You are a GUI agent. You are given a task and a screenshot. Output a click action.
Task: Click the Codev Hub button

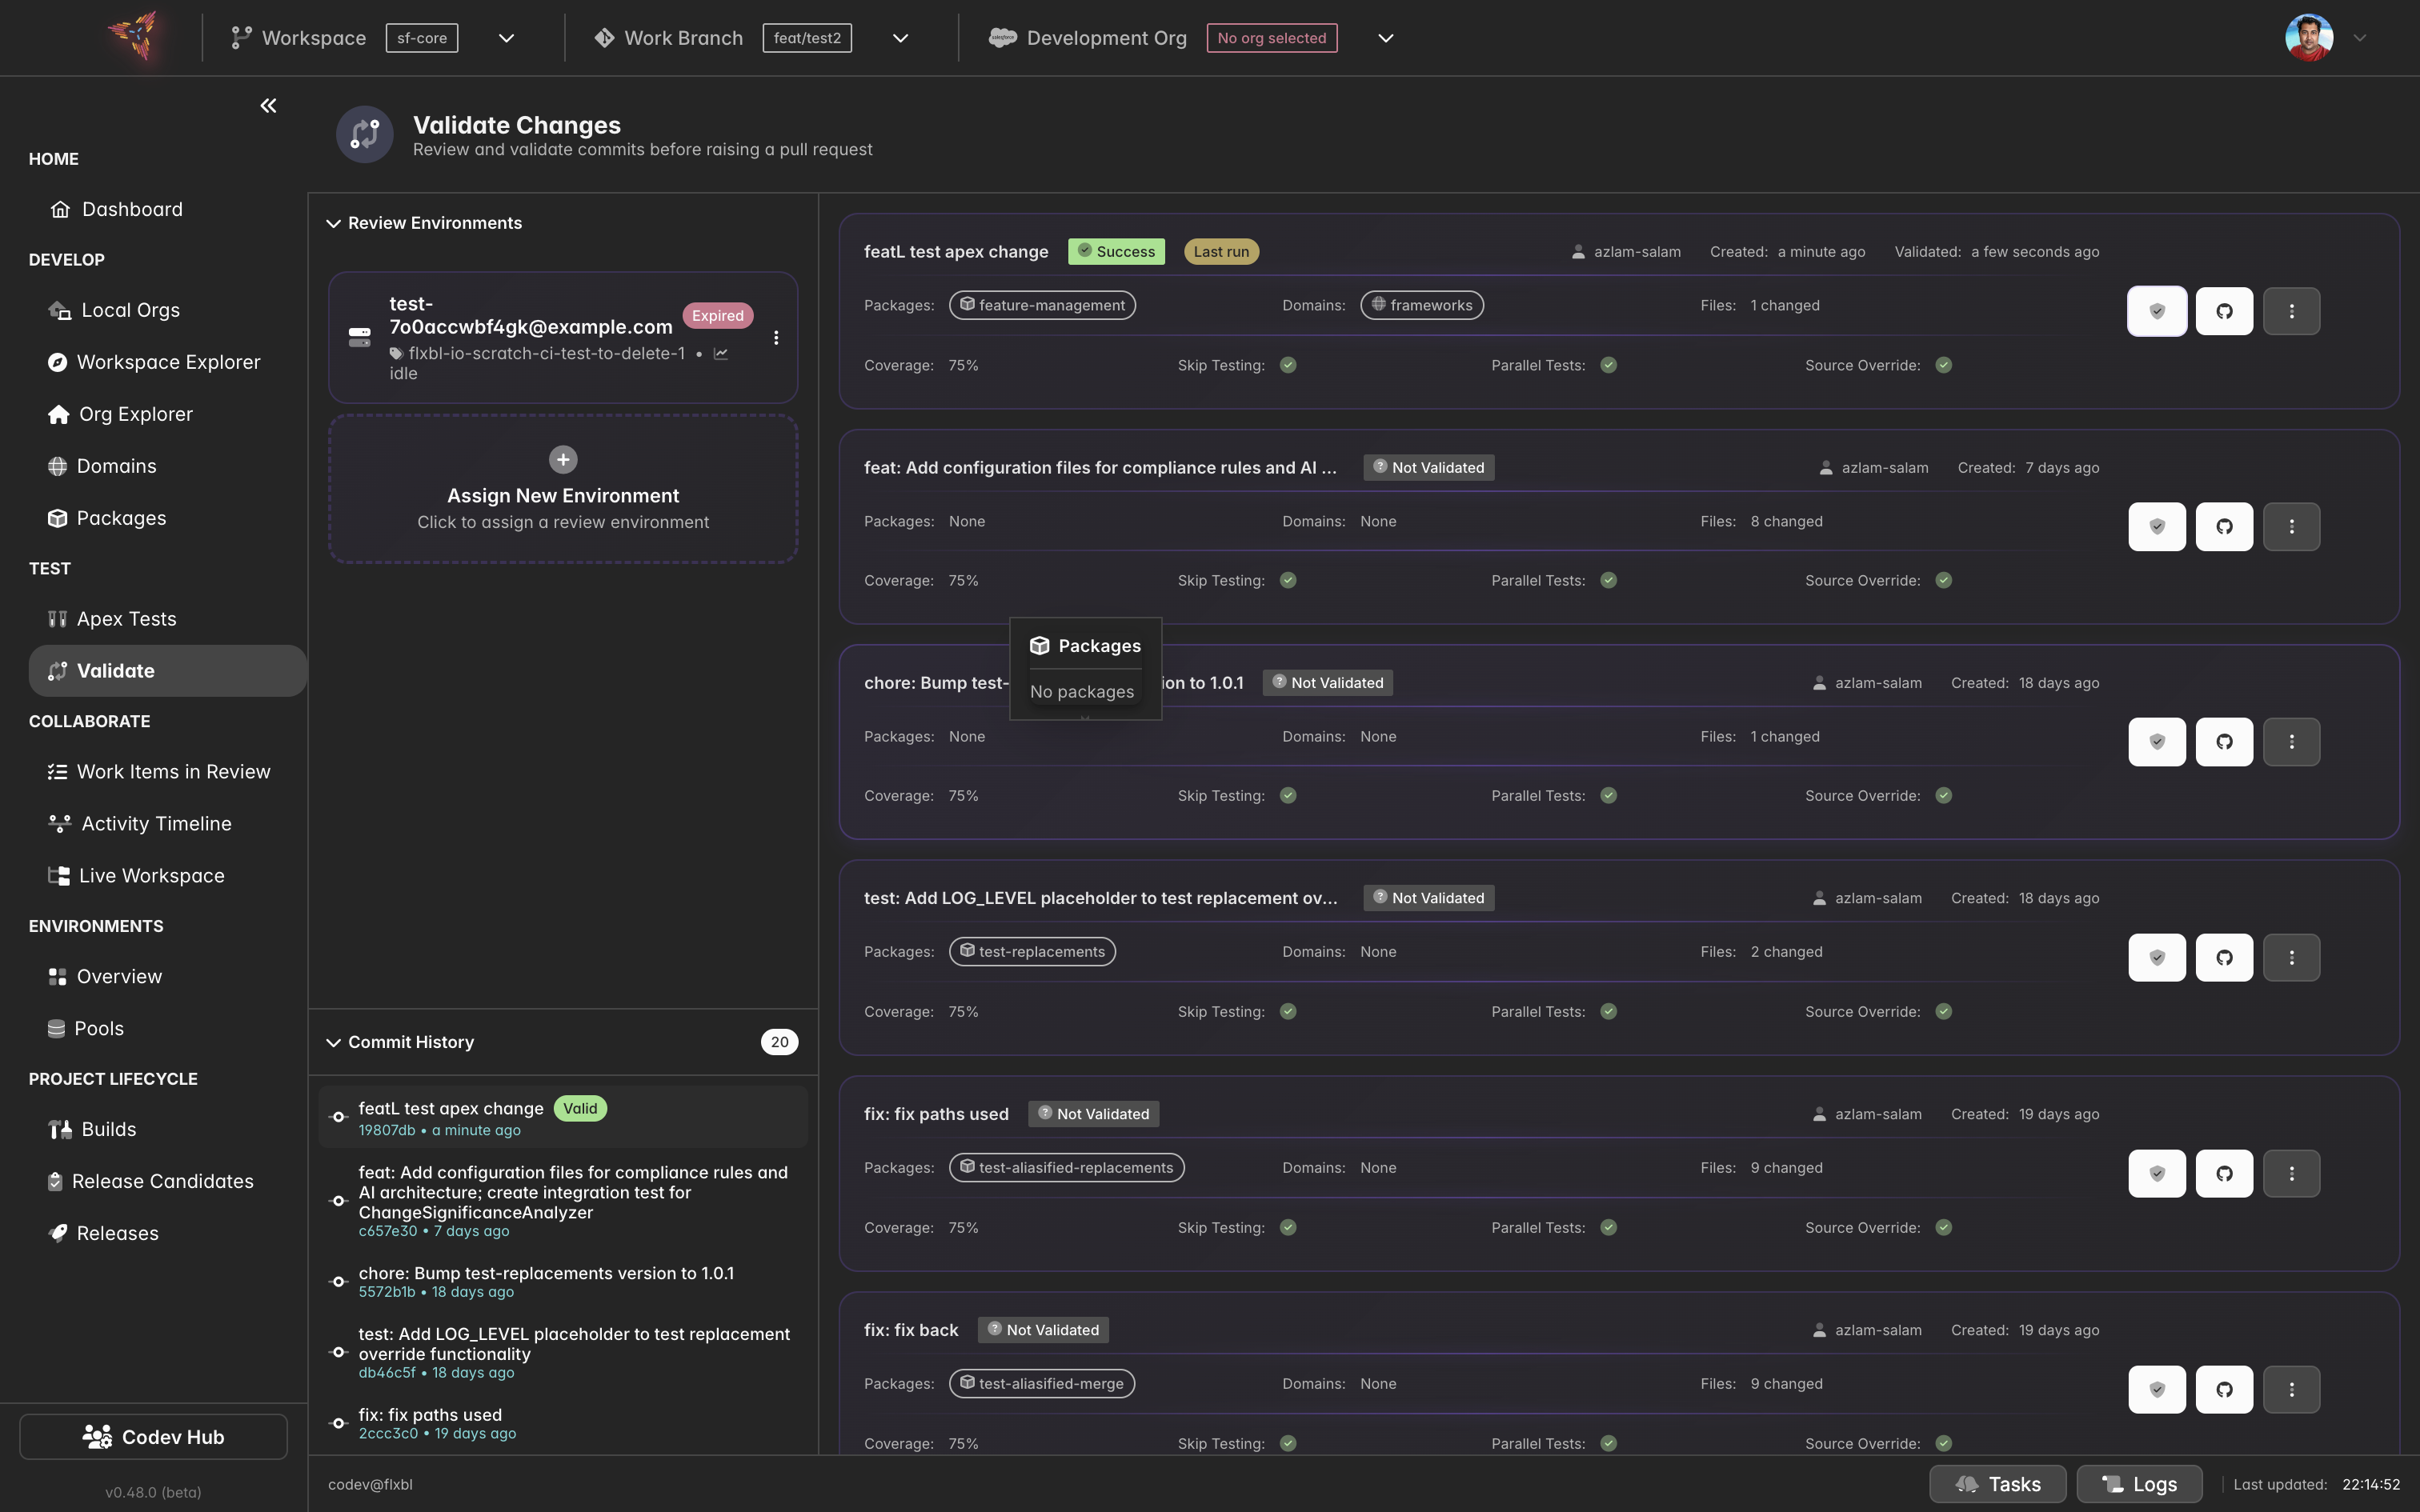(153, 1437)
